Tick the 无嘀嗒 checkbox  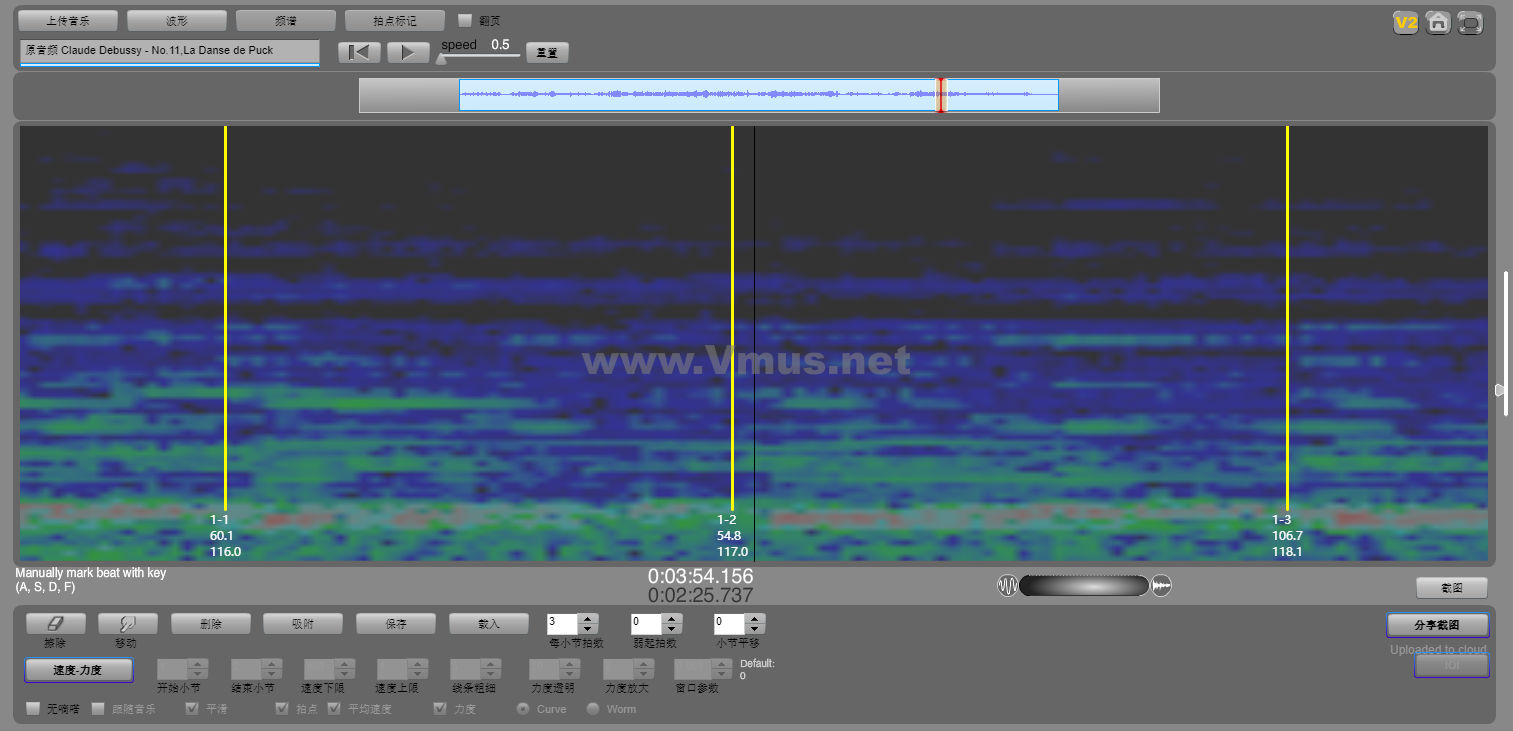(34, 709)
